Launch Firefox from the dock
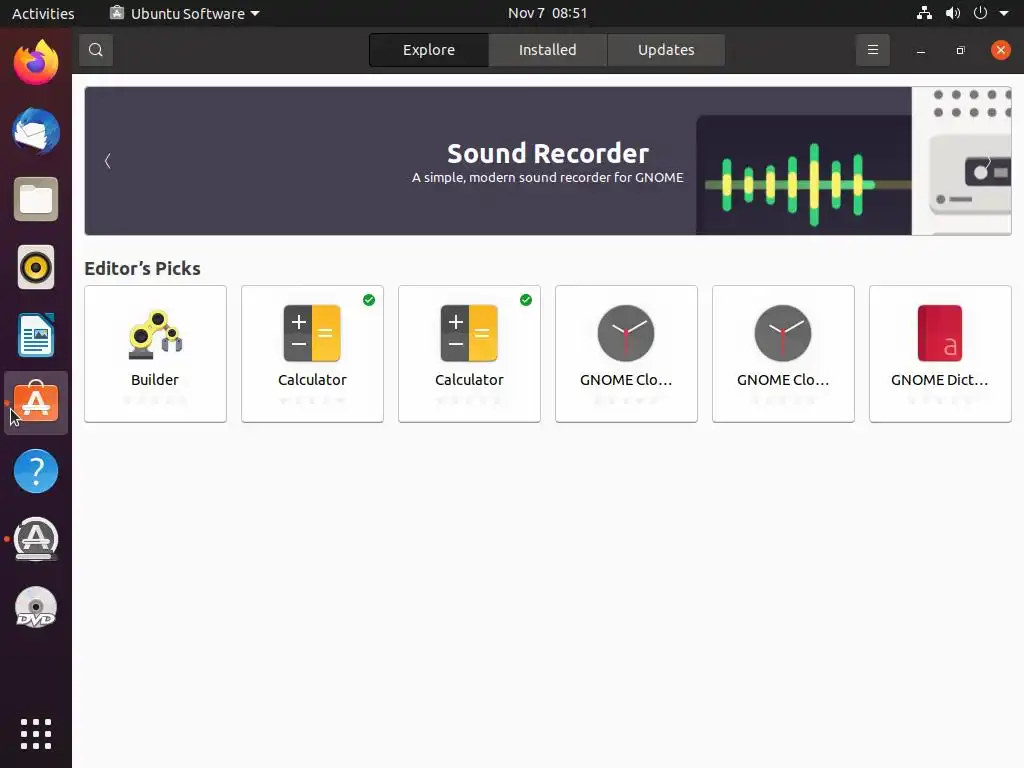Screen dimensions: 1024x768 36,62
